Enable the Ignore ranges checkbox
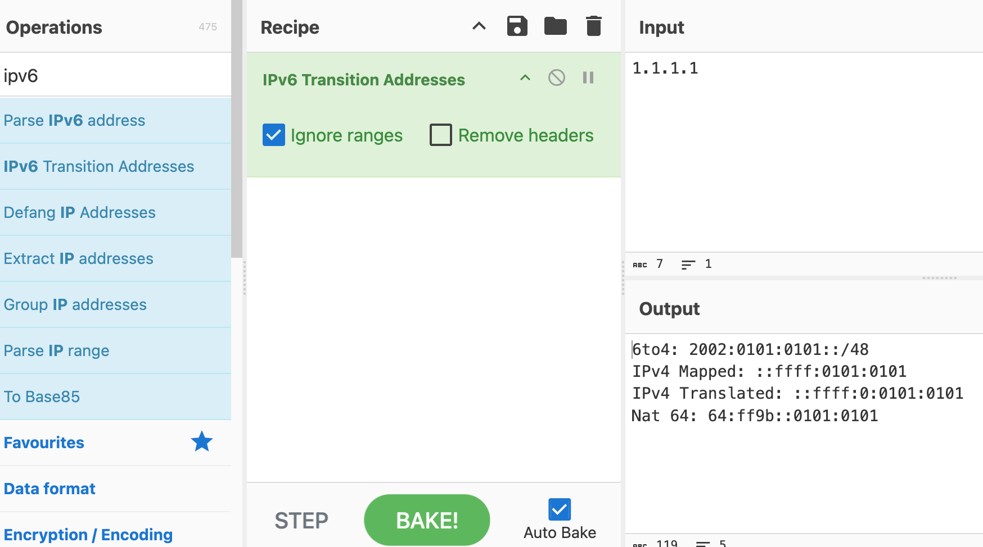The width and height of the screenshot is (983, 547). pos(274,135)
